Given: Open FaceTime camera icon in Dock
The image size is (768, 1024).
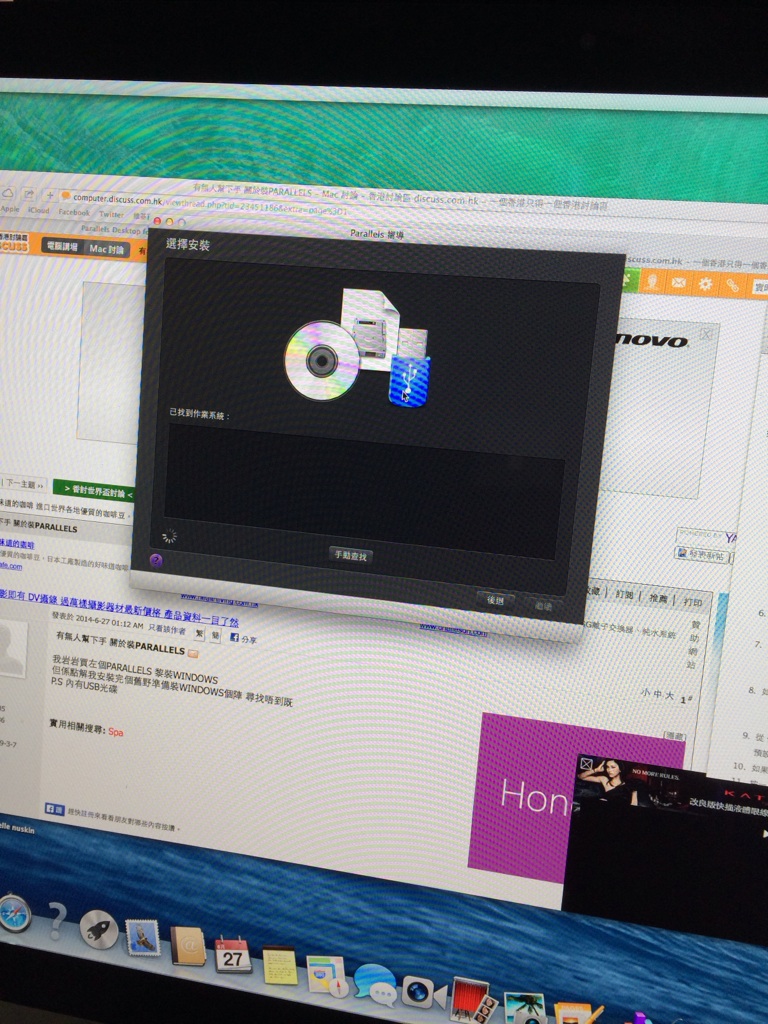Looking at the screenshot, I should [423, 993].
